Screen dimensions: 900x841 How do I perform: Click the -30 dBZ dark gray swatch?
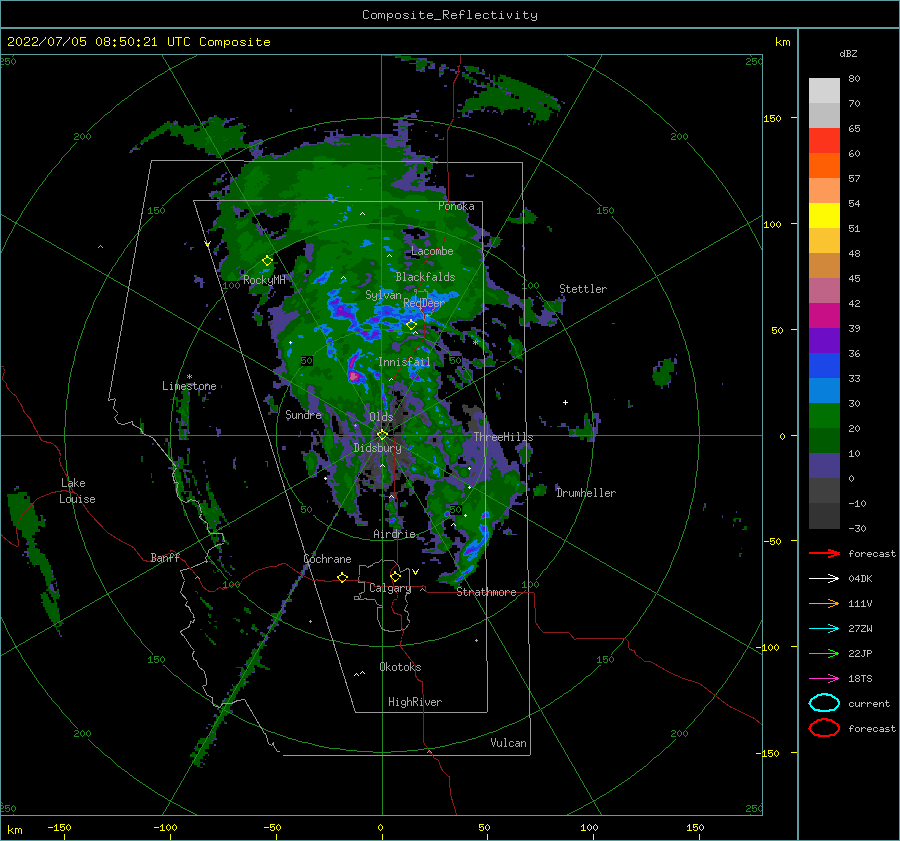[x=824, y=516]
